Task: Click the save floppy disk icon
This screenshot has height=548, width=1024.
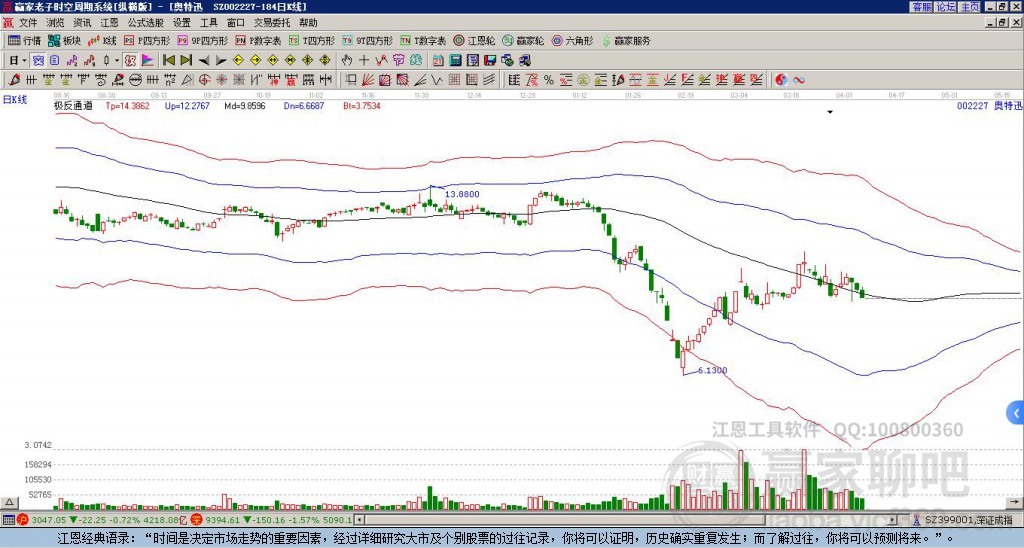Action: coord(490,61)
